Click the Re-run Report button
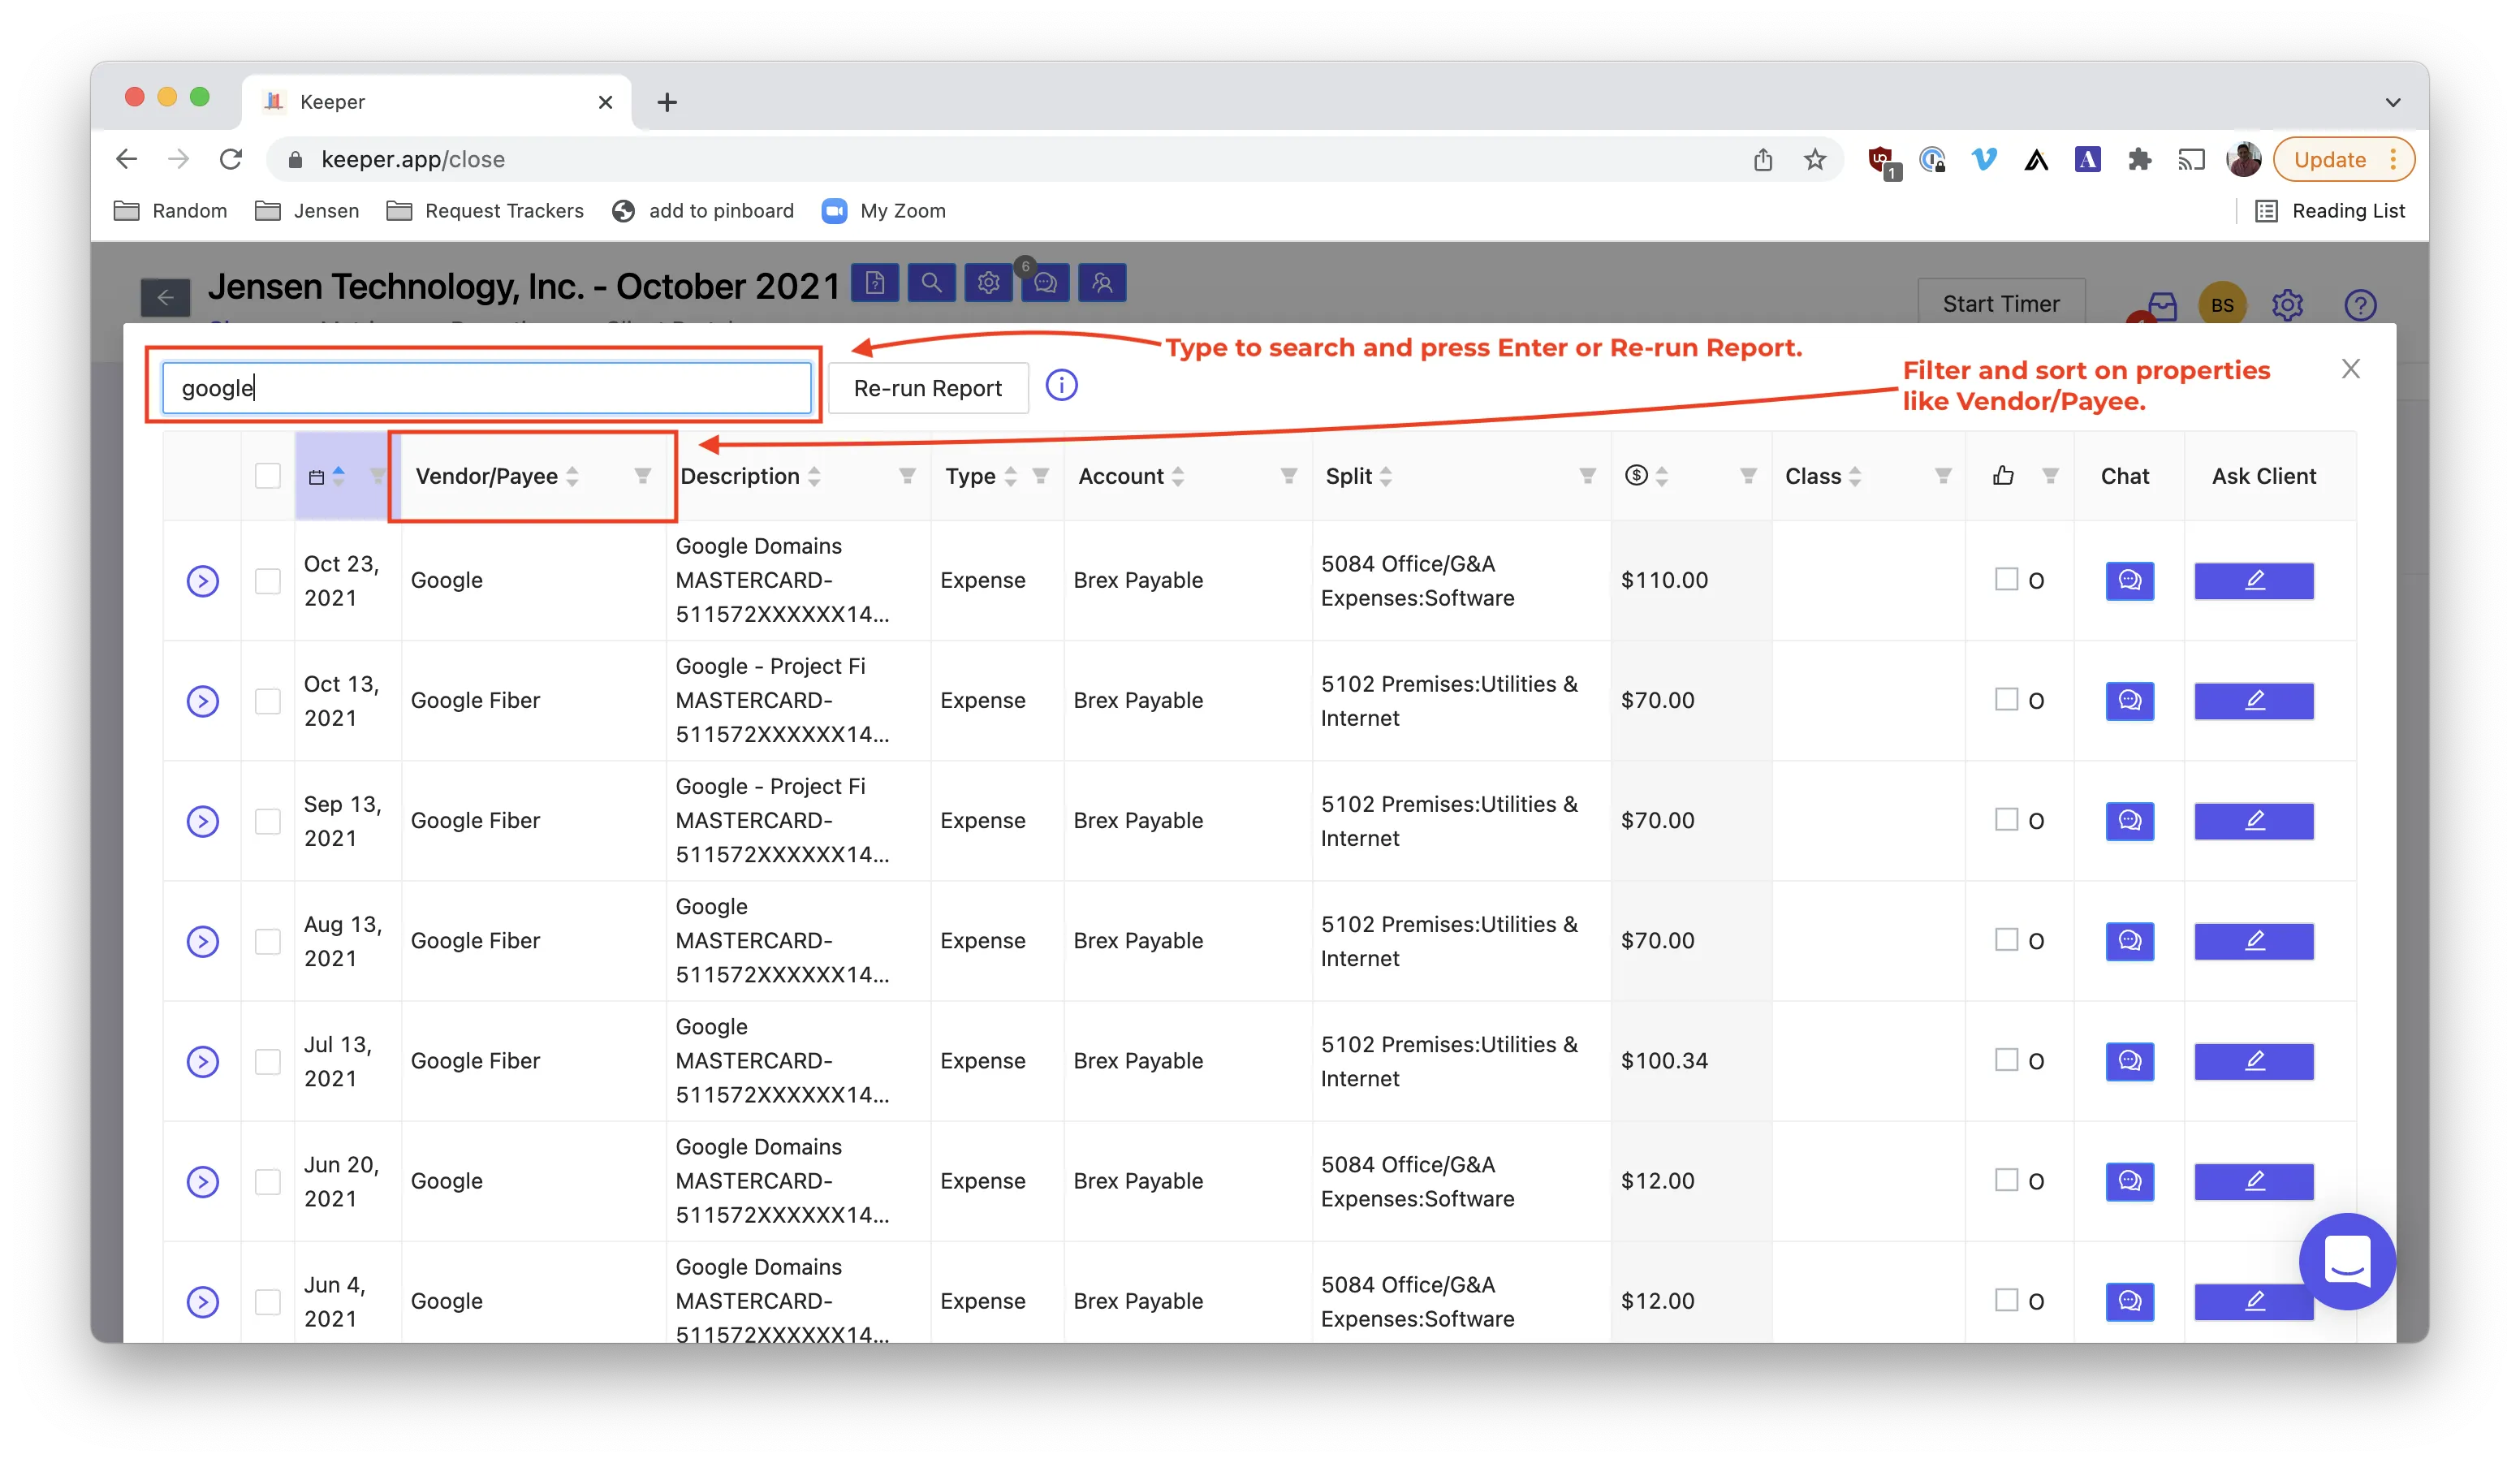The image size is (2520, 1463). click(927, 388)
